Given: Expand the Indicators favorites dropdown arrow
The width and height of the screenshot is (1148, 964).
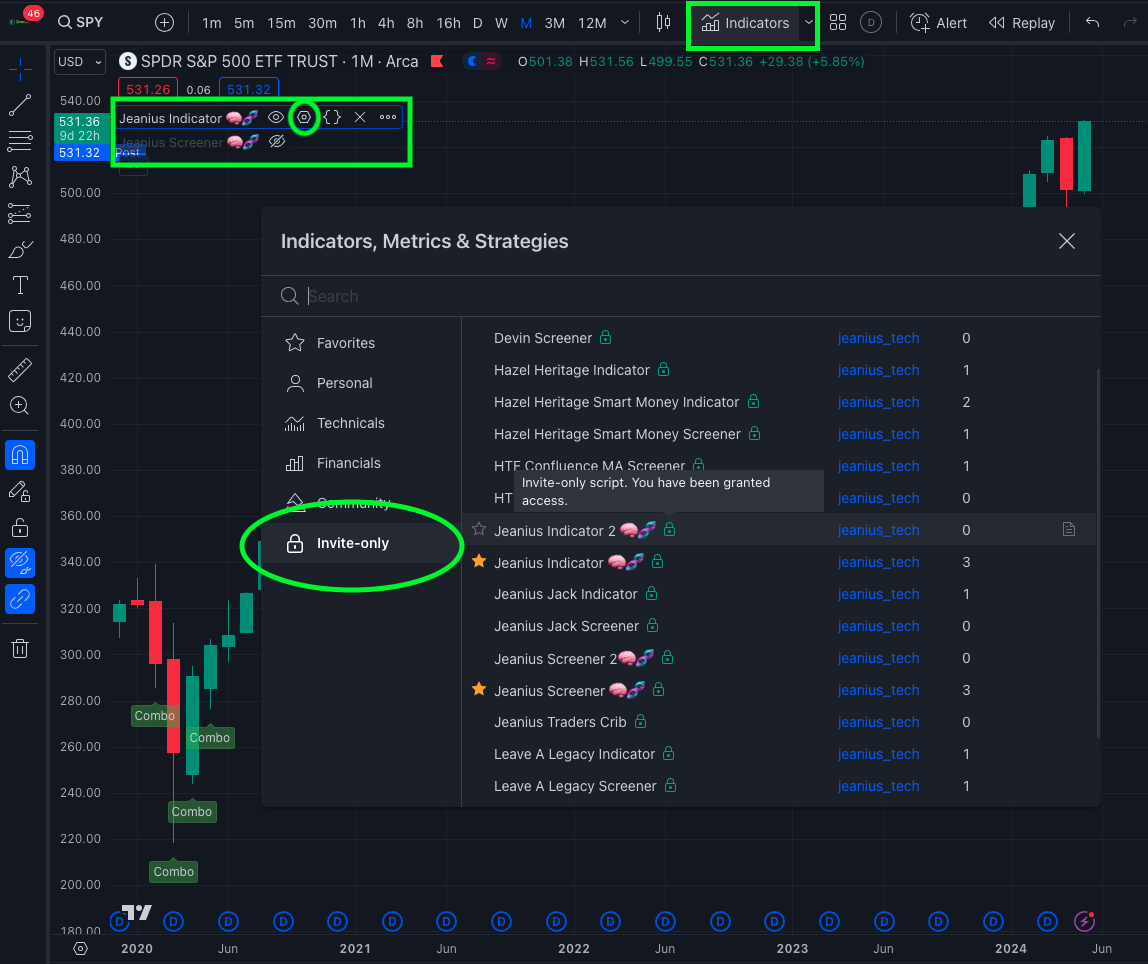Looking at the screenshot, I should [808, 23].
